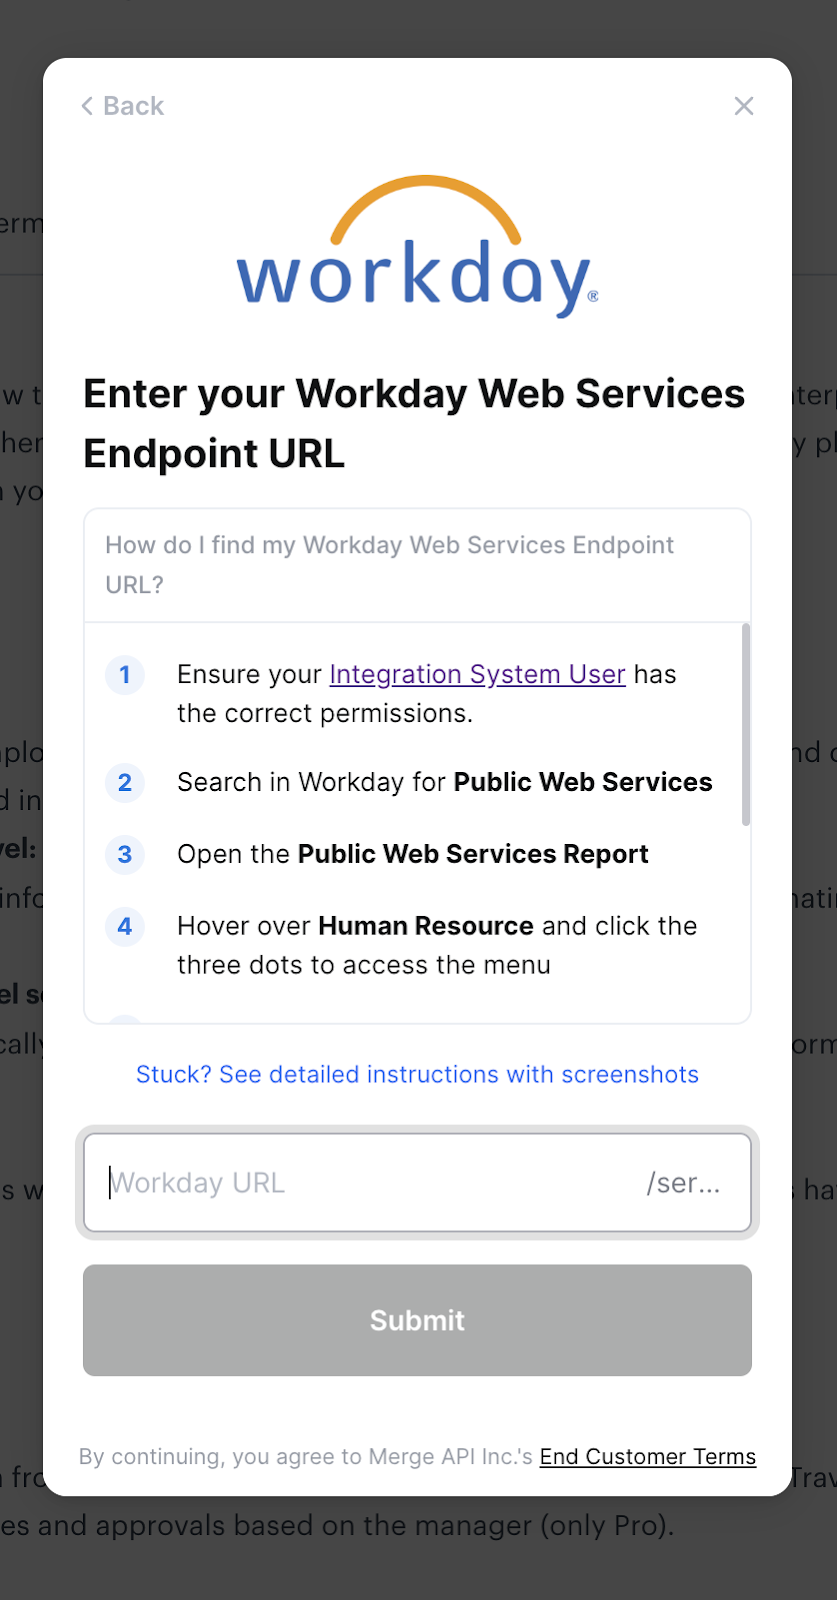Click the 'How do I find' question header
Image resolution: width=837 pixels, height=1600 pixels.
click(x=417, y=565)
